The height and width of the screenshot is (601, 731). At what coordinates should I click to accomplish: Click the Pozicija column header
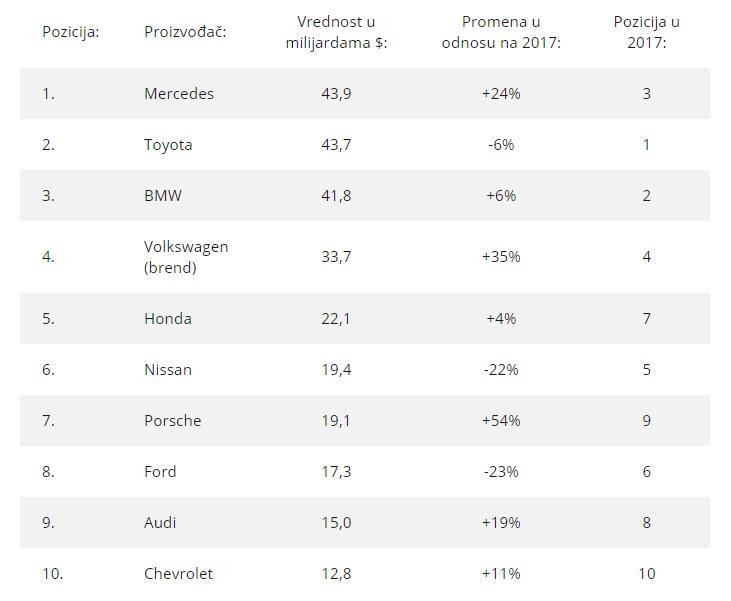coord(70,31)
